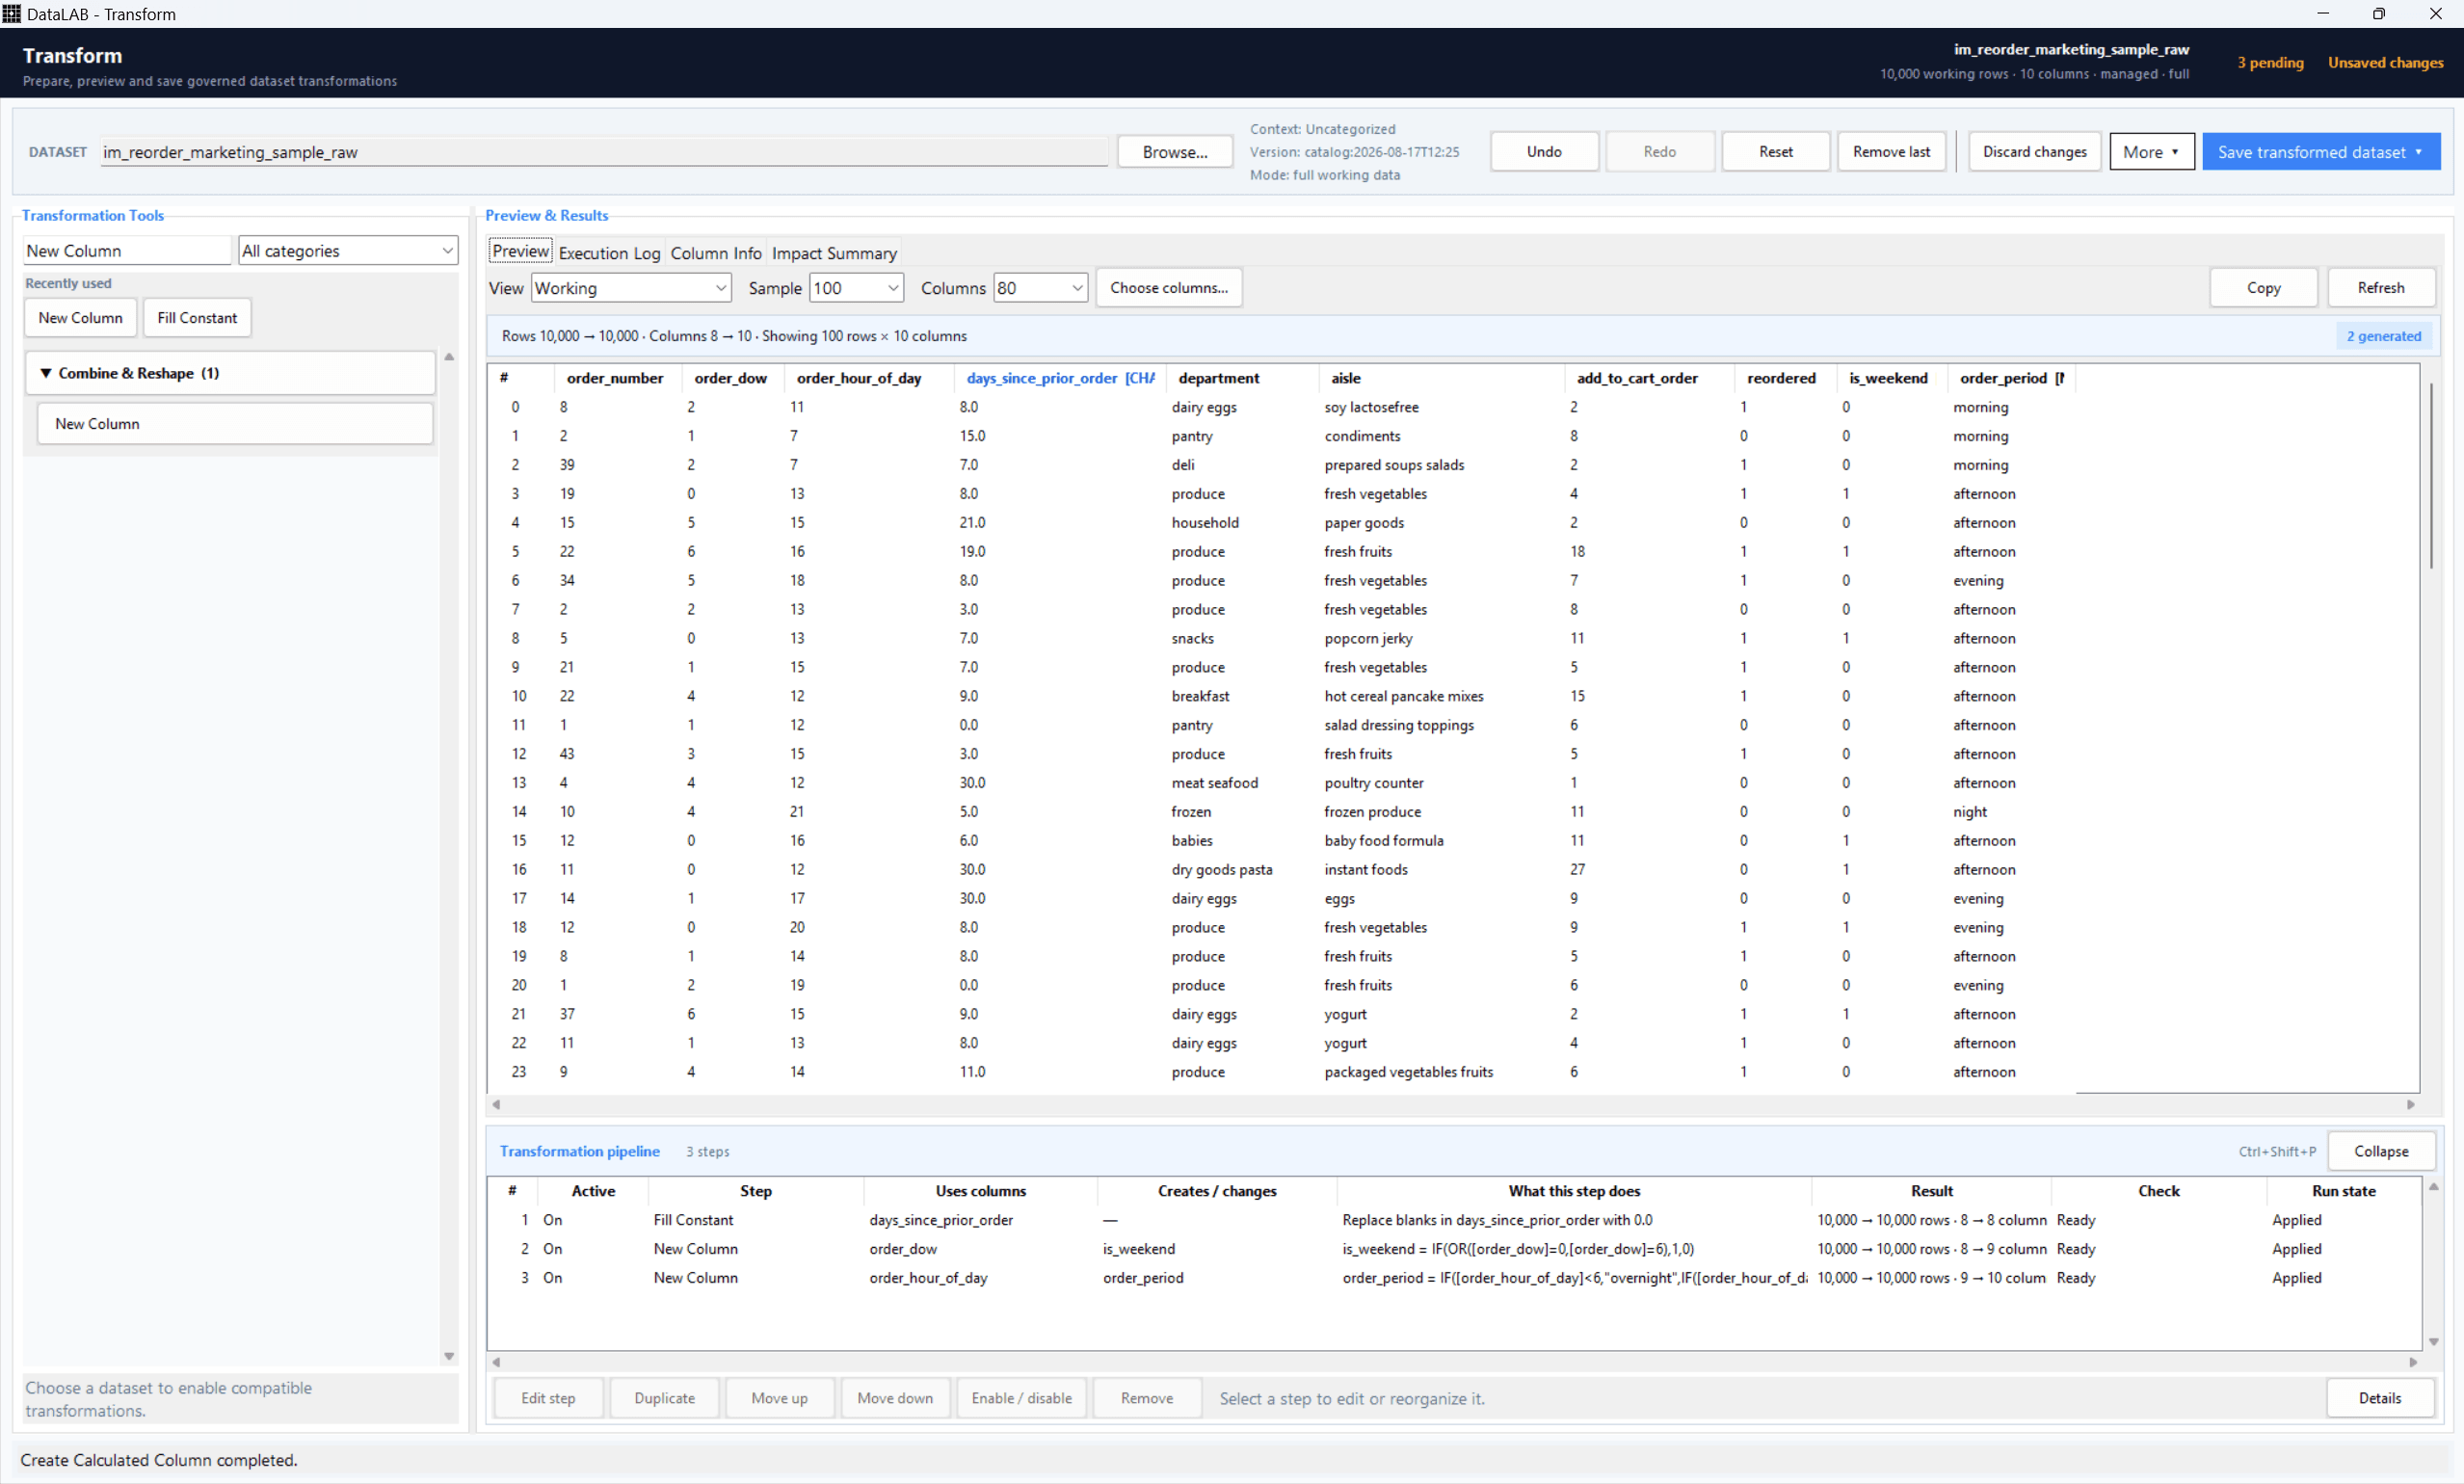Open pipeline Details
The width and height of the screenshot is (2464, 1484).
click(x=2380, y=1398)
